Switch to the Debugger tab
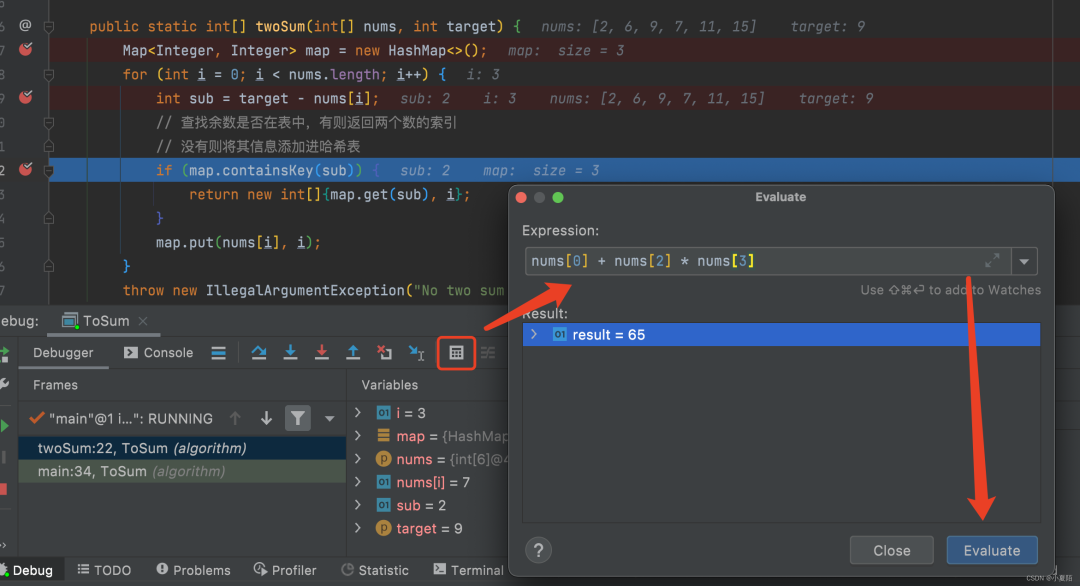The image size is (1080, 586). 63,353
